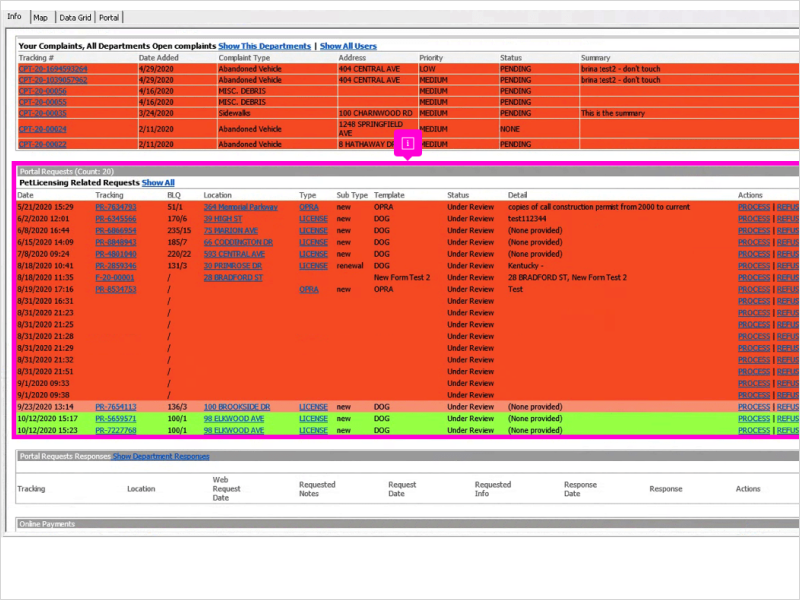Click Show This Departments link
The width and height of the screenshot is (800, 600).
click(x=264, y=46)
